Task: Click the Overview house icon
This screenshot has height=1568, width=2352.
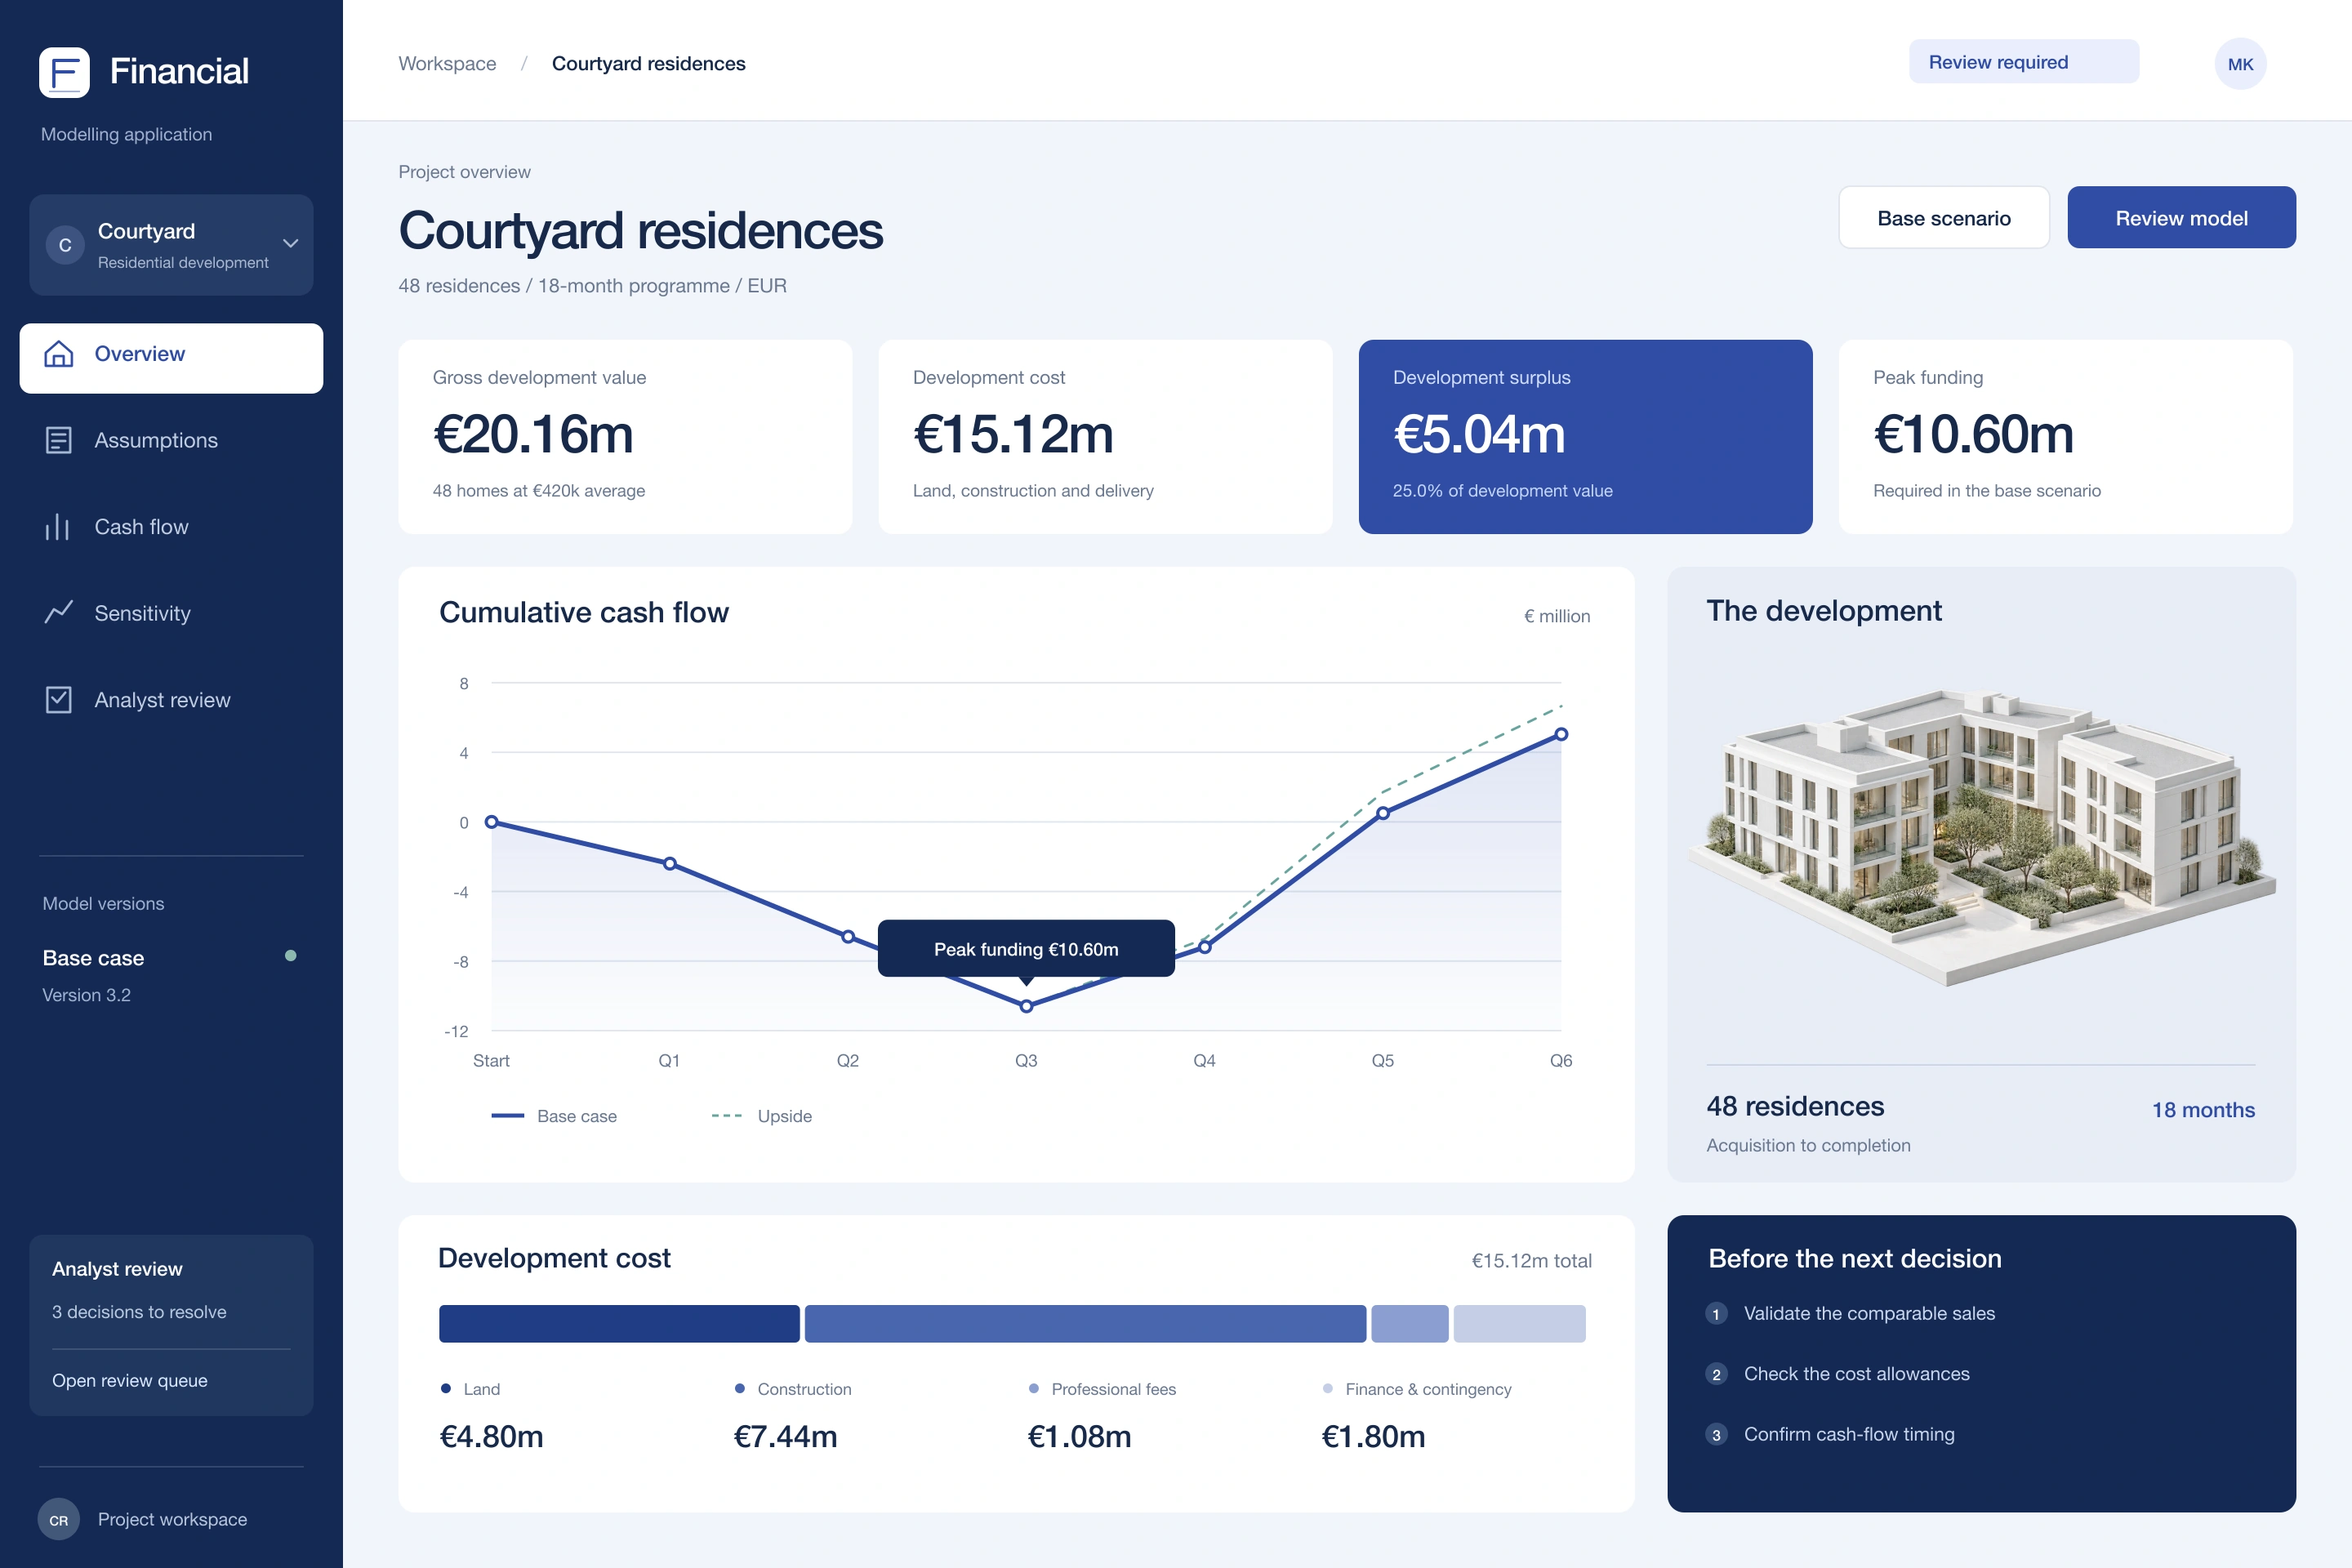Action: (59, 354)
